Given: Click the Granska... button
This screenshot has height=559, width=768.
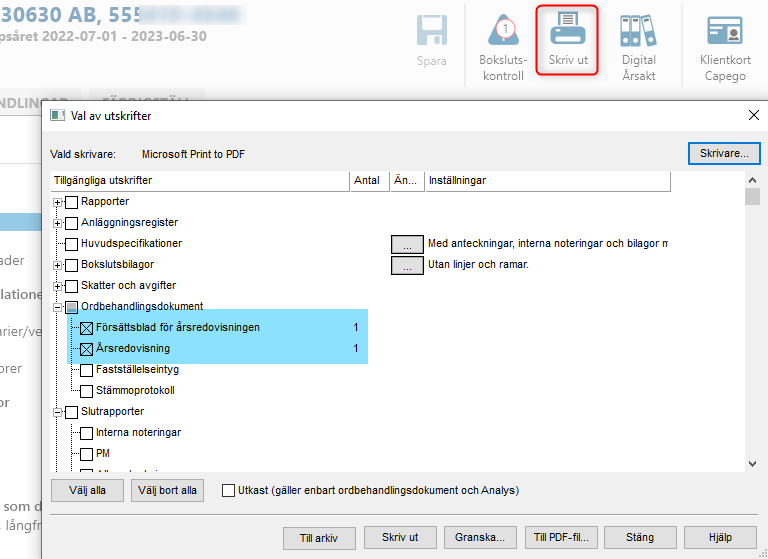Looking at the screenshot, I should click(480, 537).
